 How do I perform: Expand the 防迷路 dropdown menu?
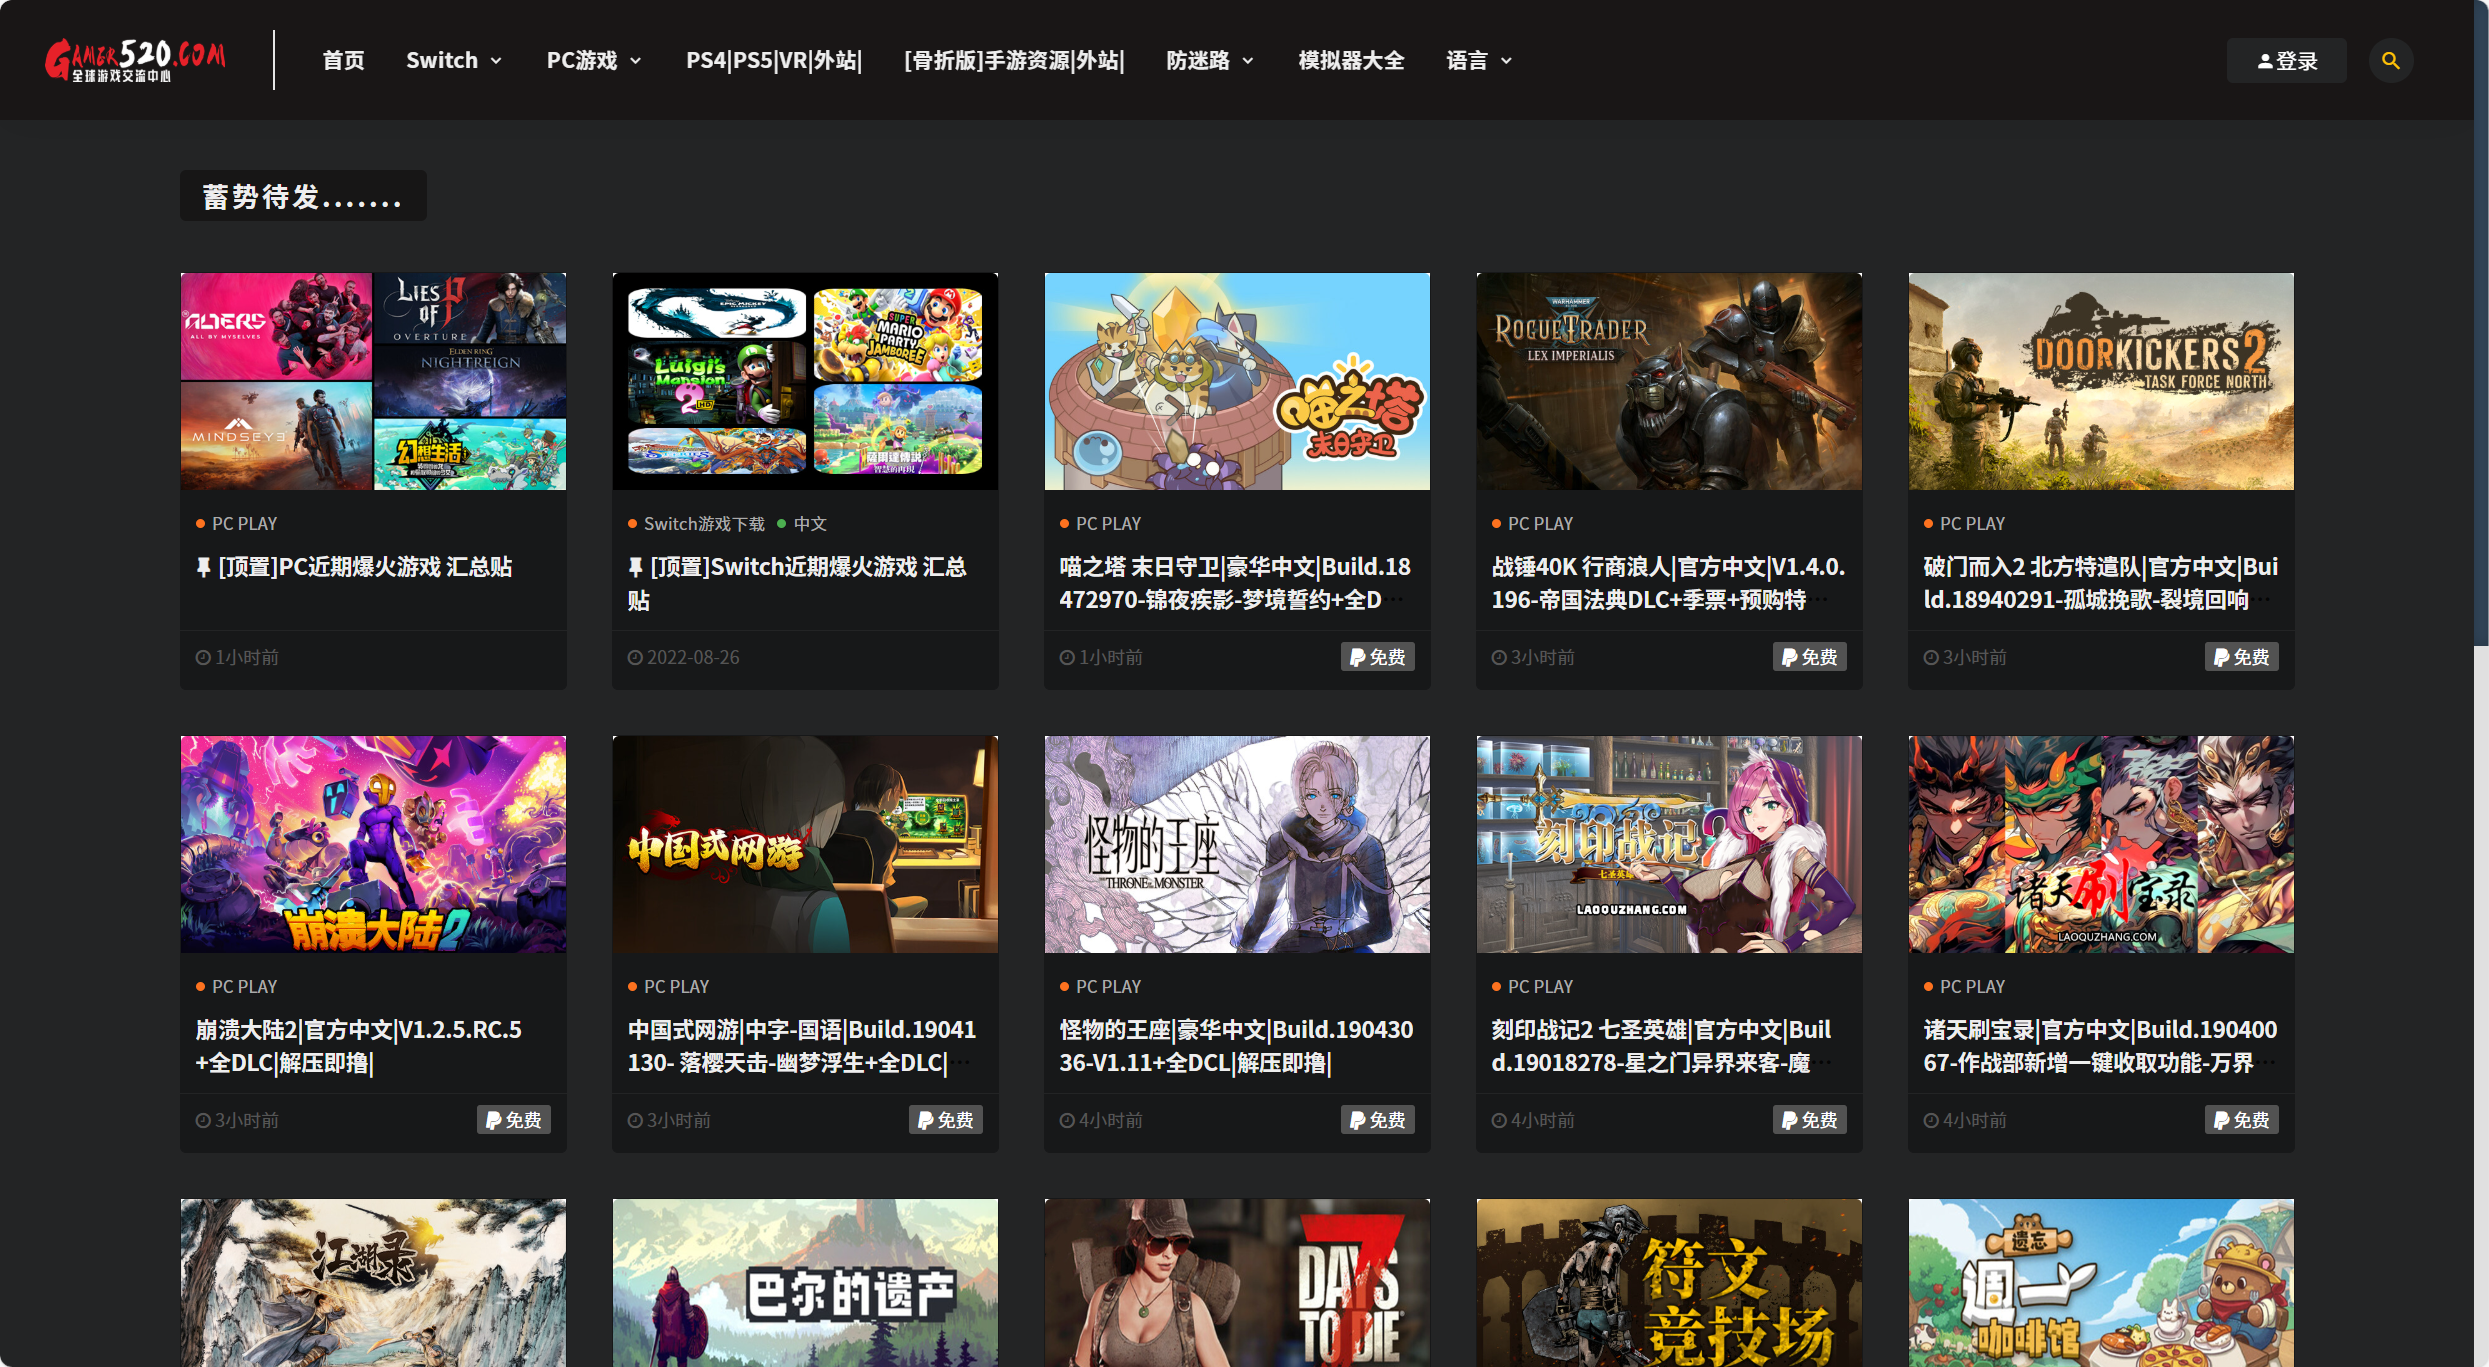click(1210, 60)
